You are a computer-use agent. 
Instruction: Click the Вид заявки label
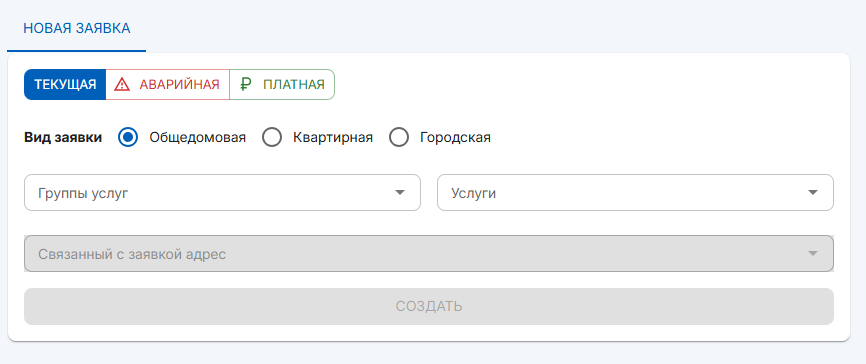coord(63,138)
